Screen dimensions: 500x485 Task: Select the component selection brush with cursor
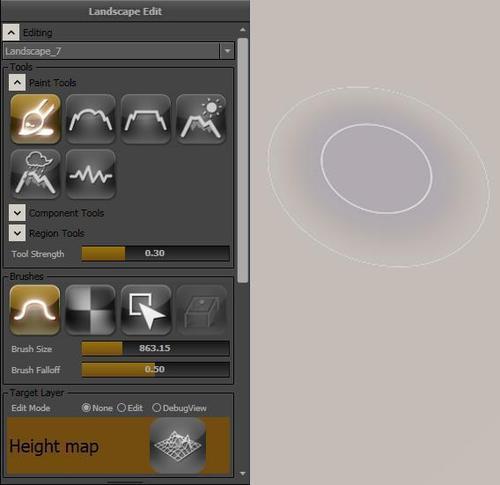[x=146, y=310]
